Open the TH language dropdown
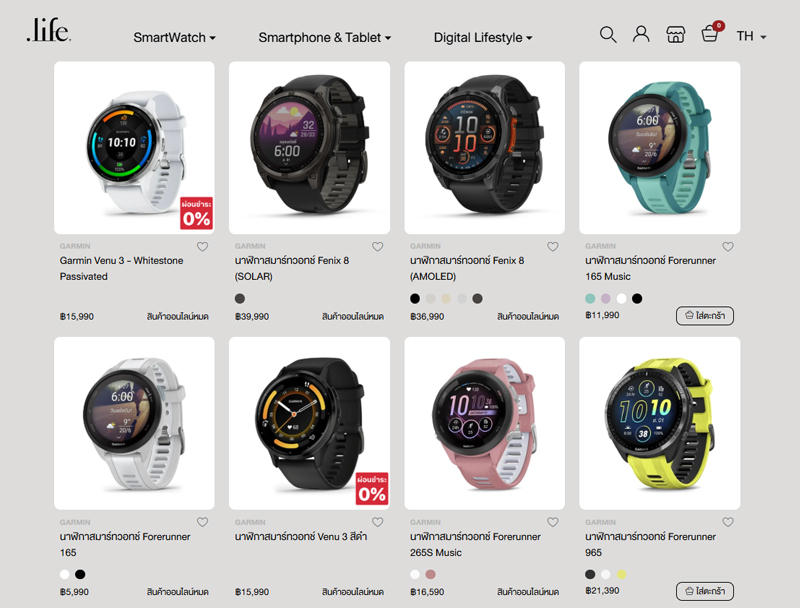 751,36
